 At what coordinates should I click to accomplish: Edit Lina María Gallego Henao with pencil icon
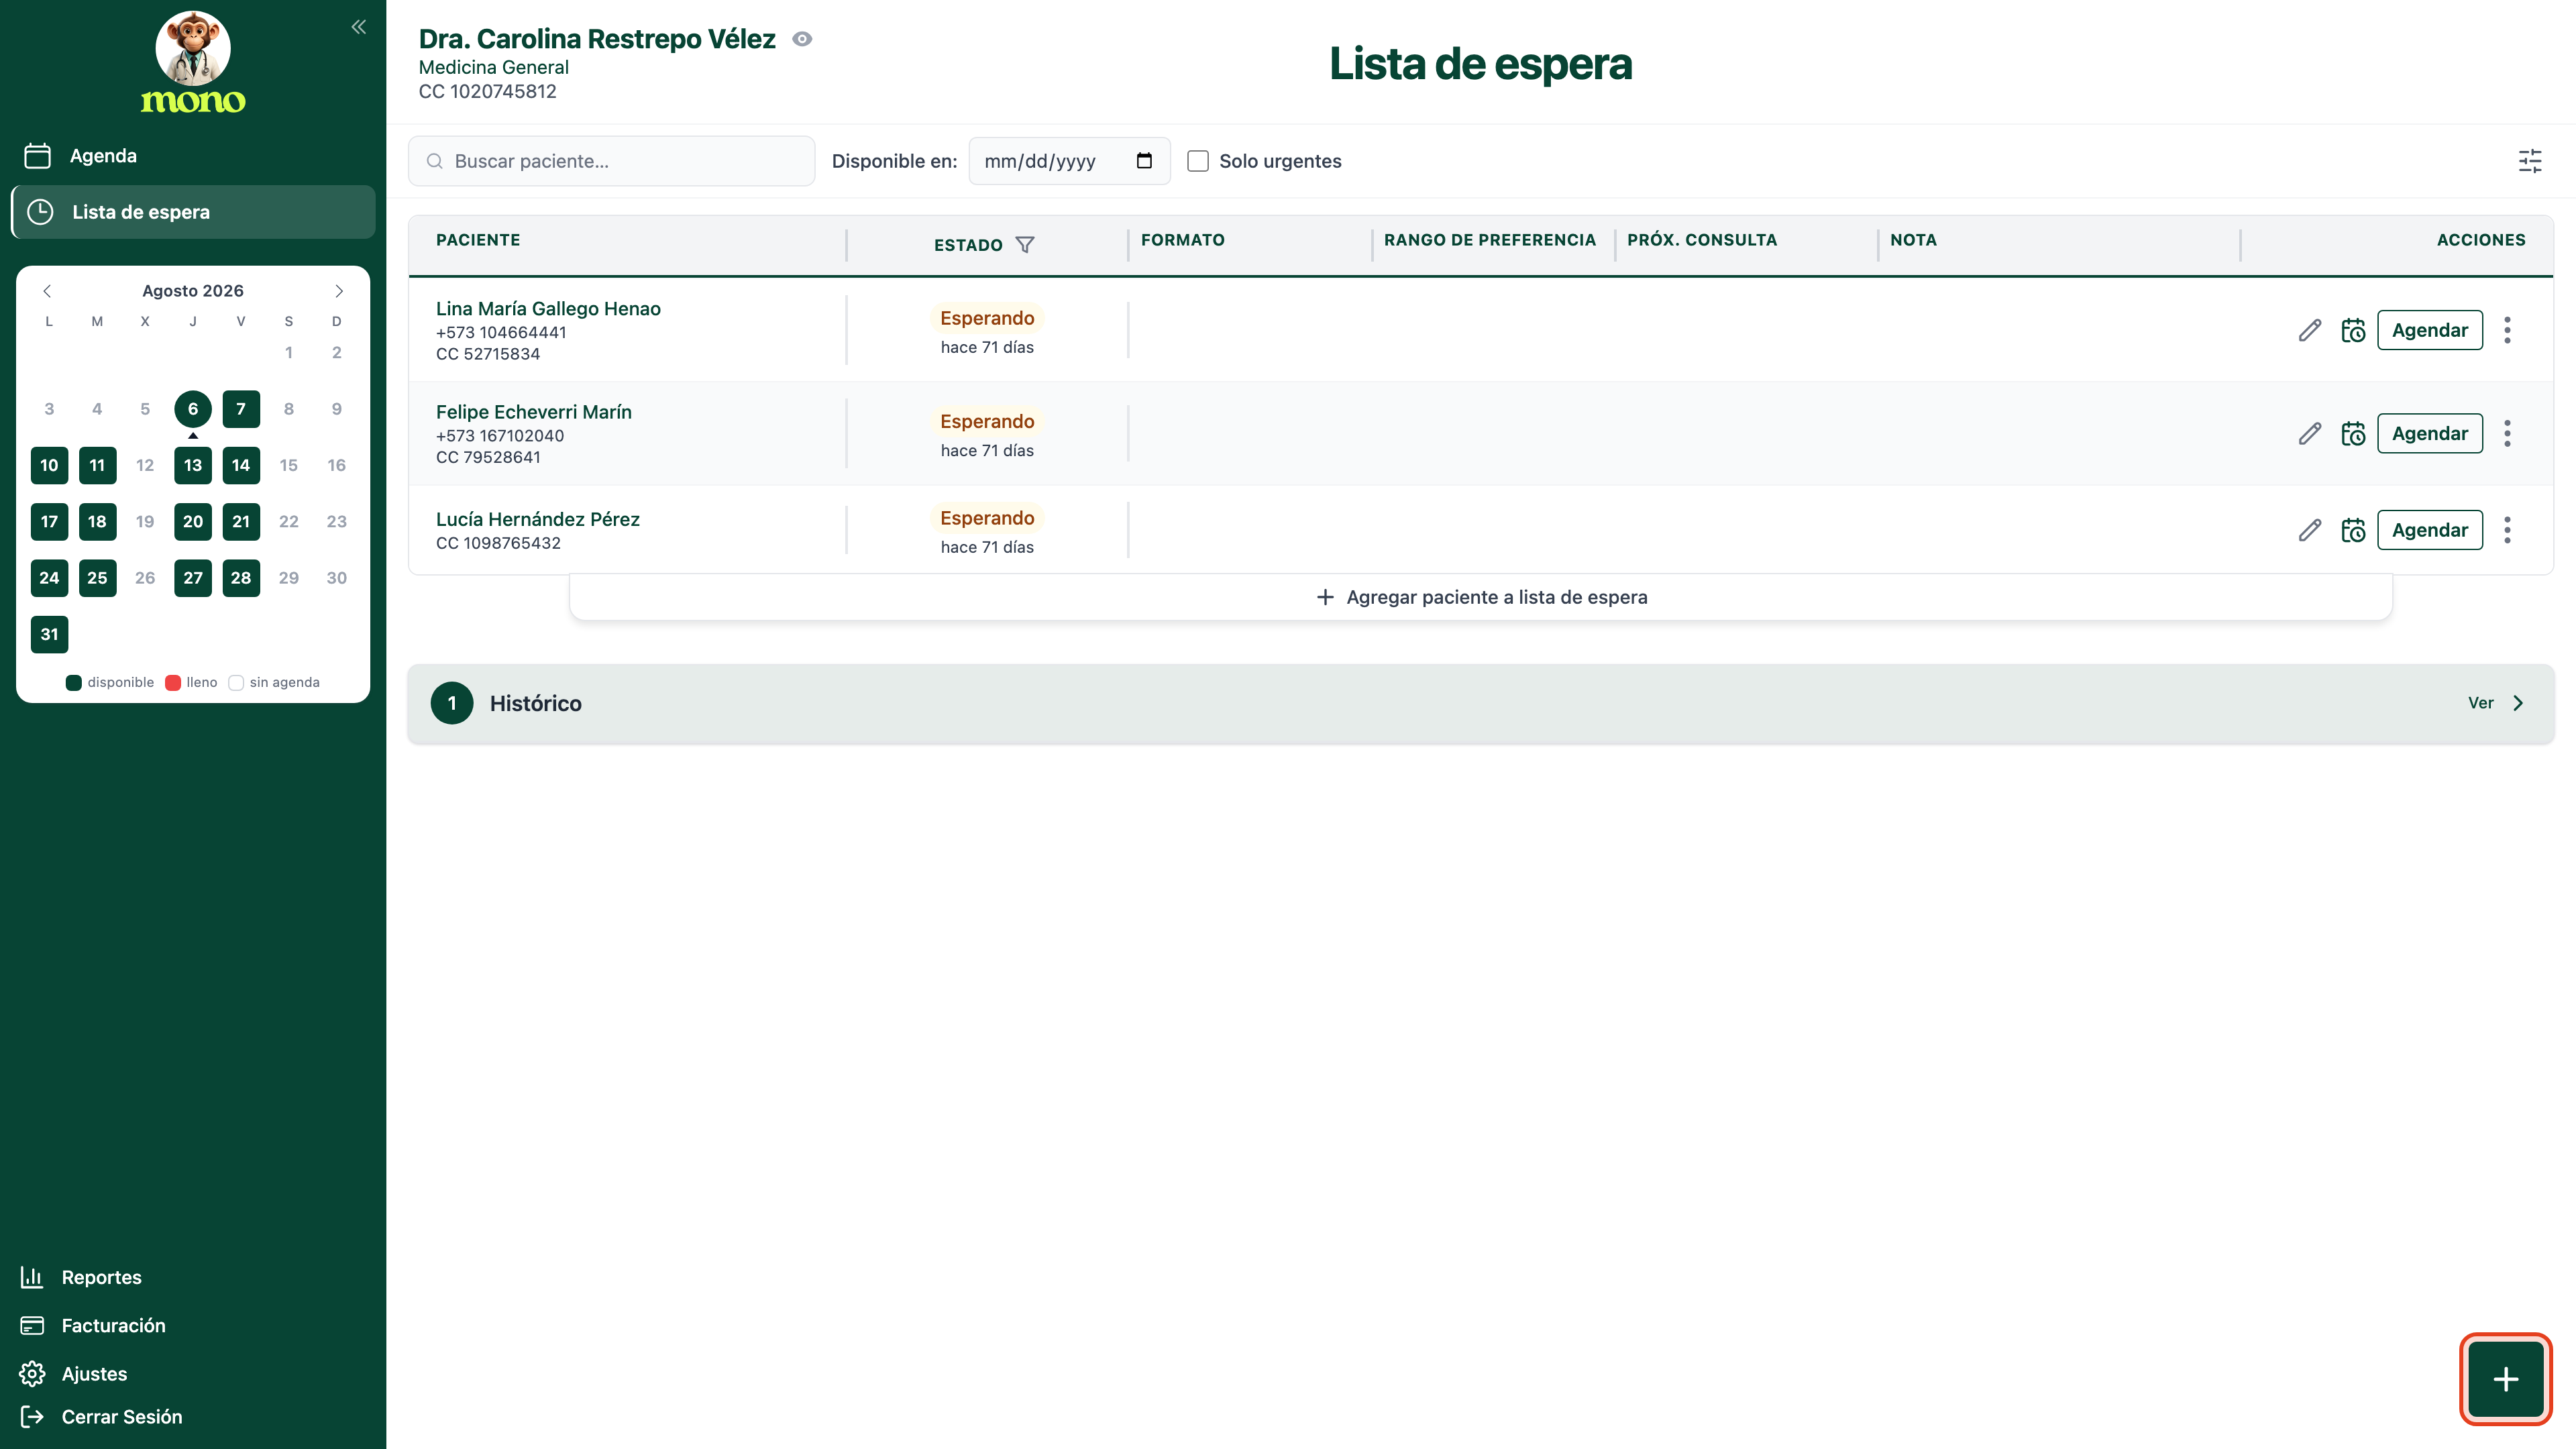[x=2309, y=330]
